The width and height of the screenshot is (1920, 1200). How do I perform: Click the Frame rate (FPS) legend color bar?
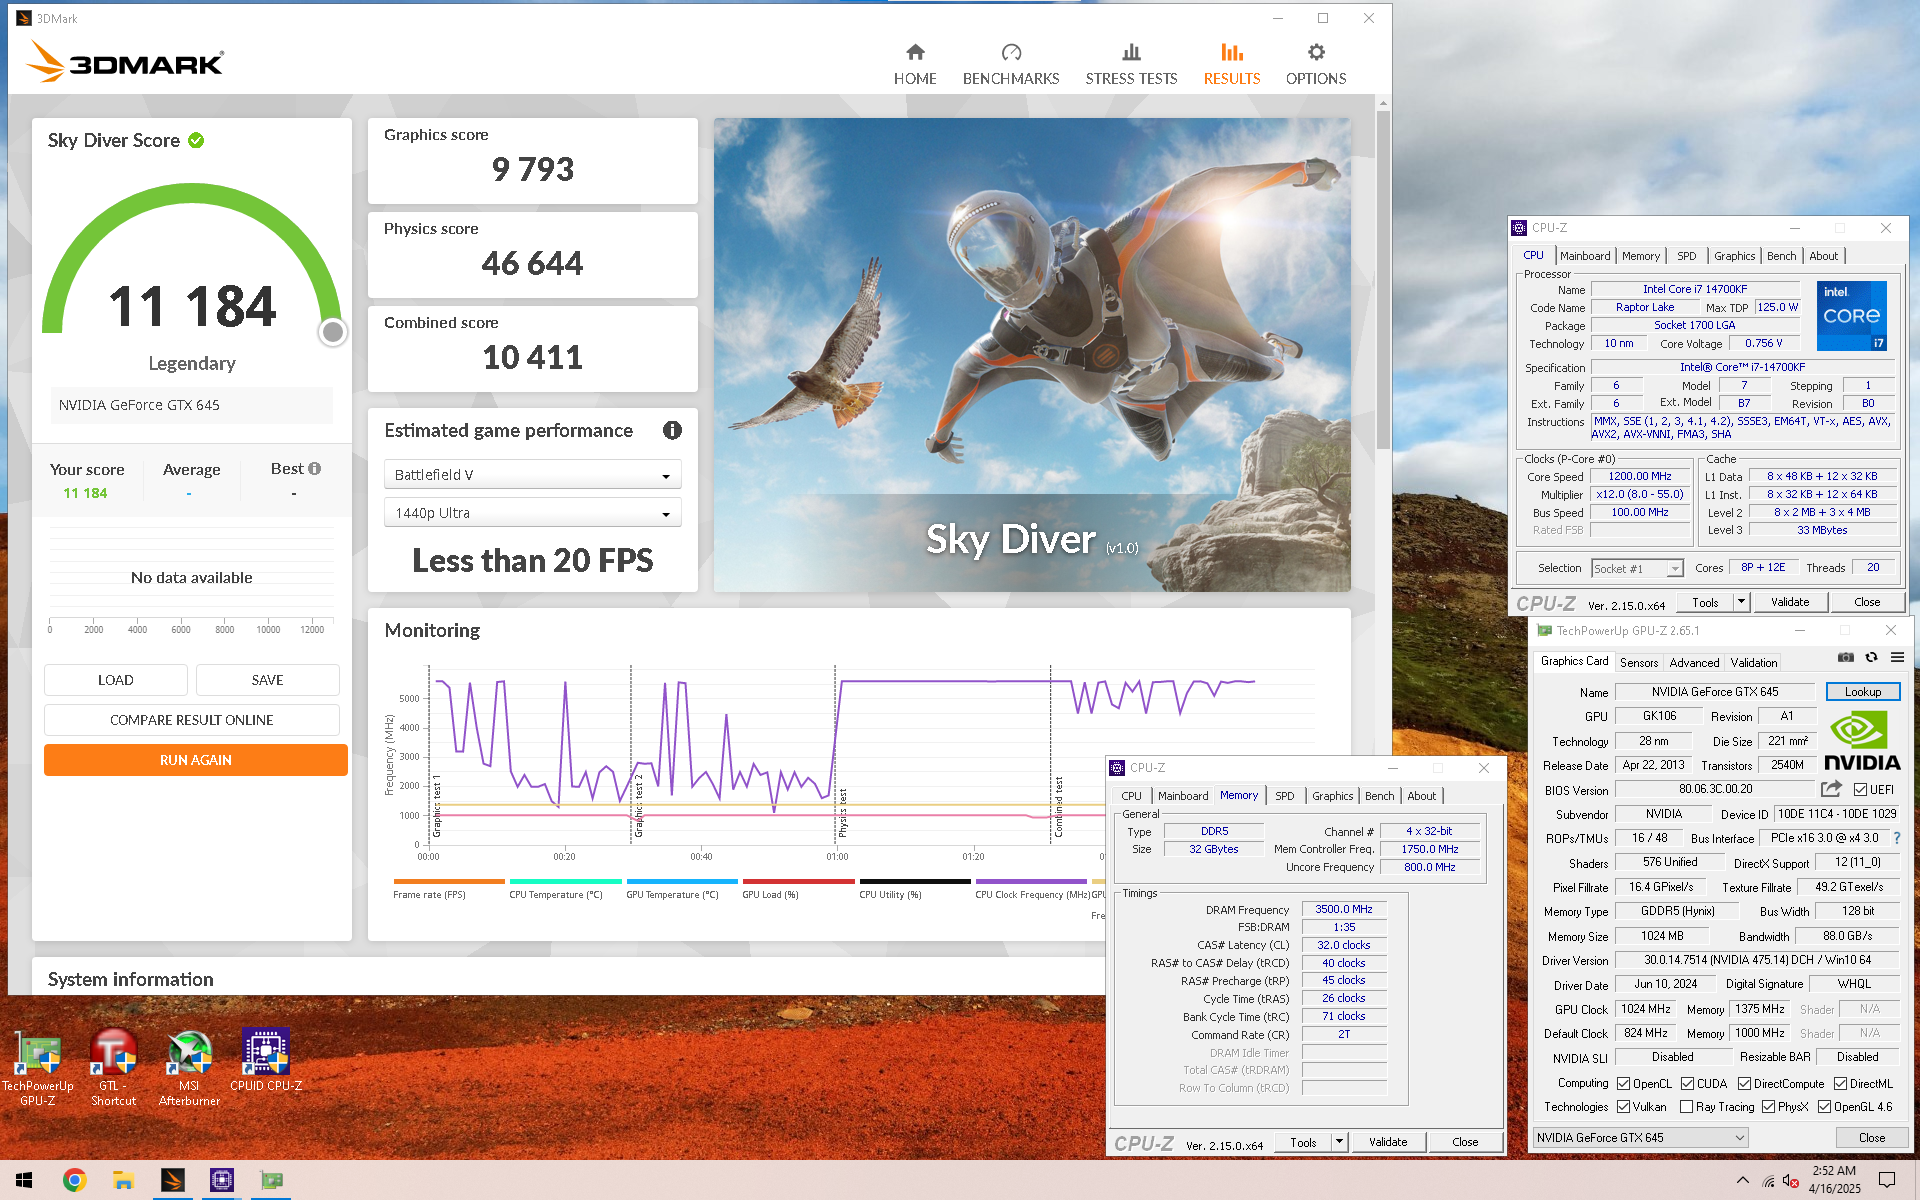[x=448, y=881]
